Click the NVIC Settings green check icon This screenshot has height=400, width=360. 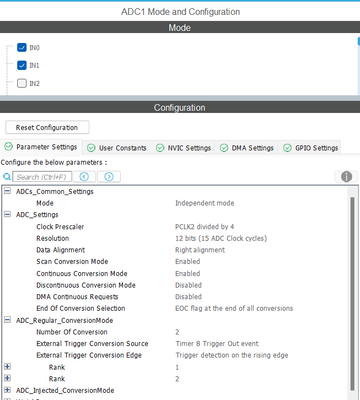point(160,148)
